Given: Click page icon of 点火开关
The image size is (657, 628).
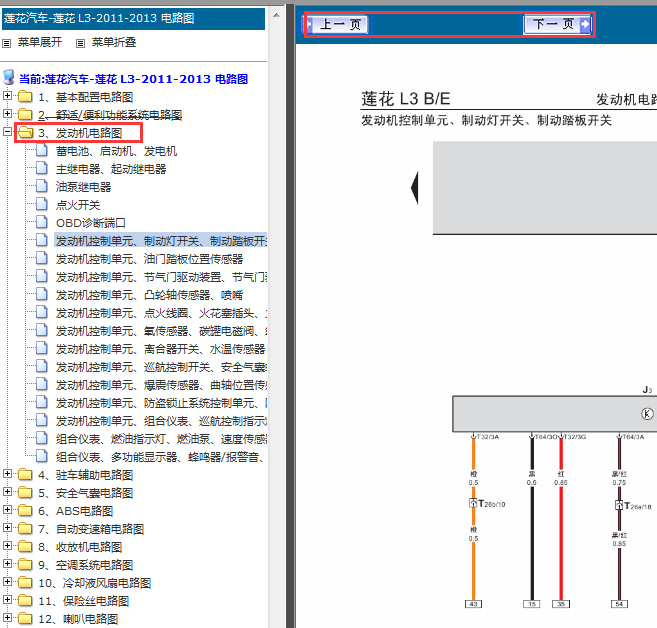Looking at the screenshot, I should pos(41,204).
